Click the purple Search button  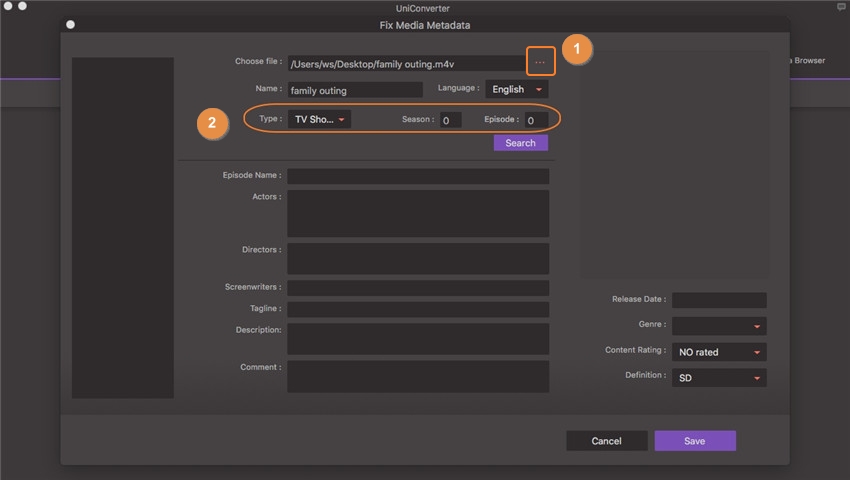tap(520, 143)
